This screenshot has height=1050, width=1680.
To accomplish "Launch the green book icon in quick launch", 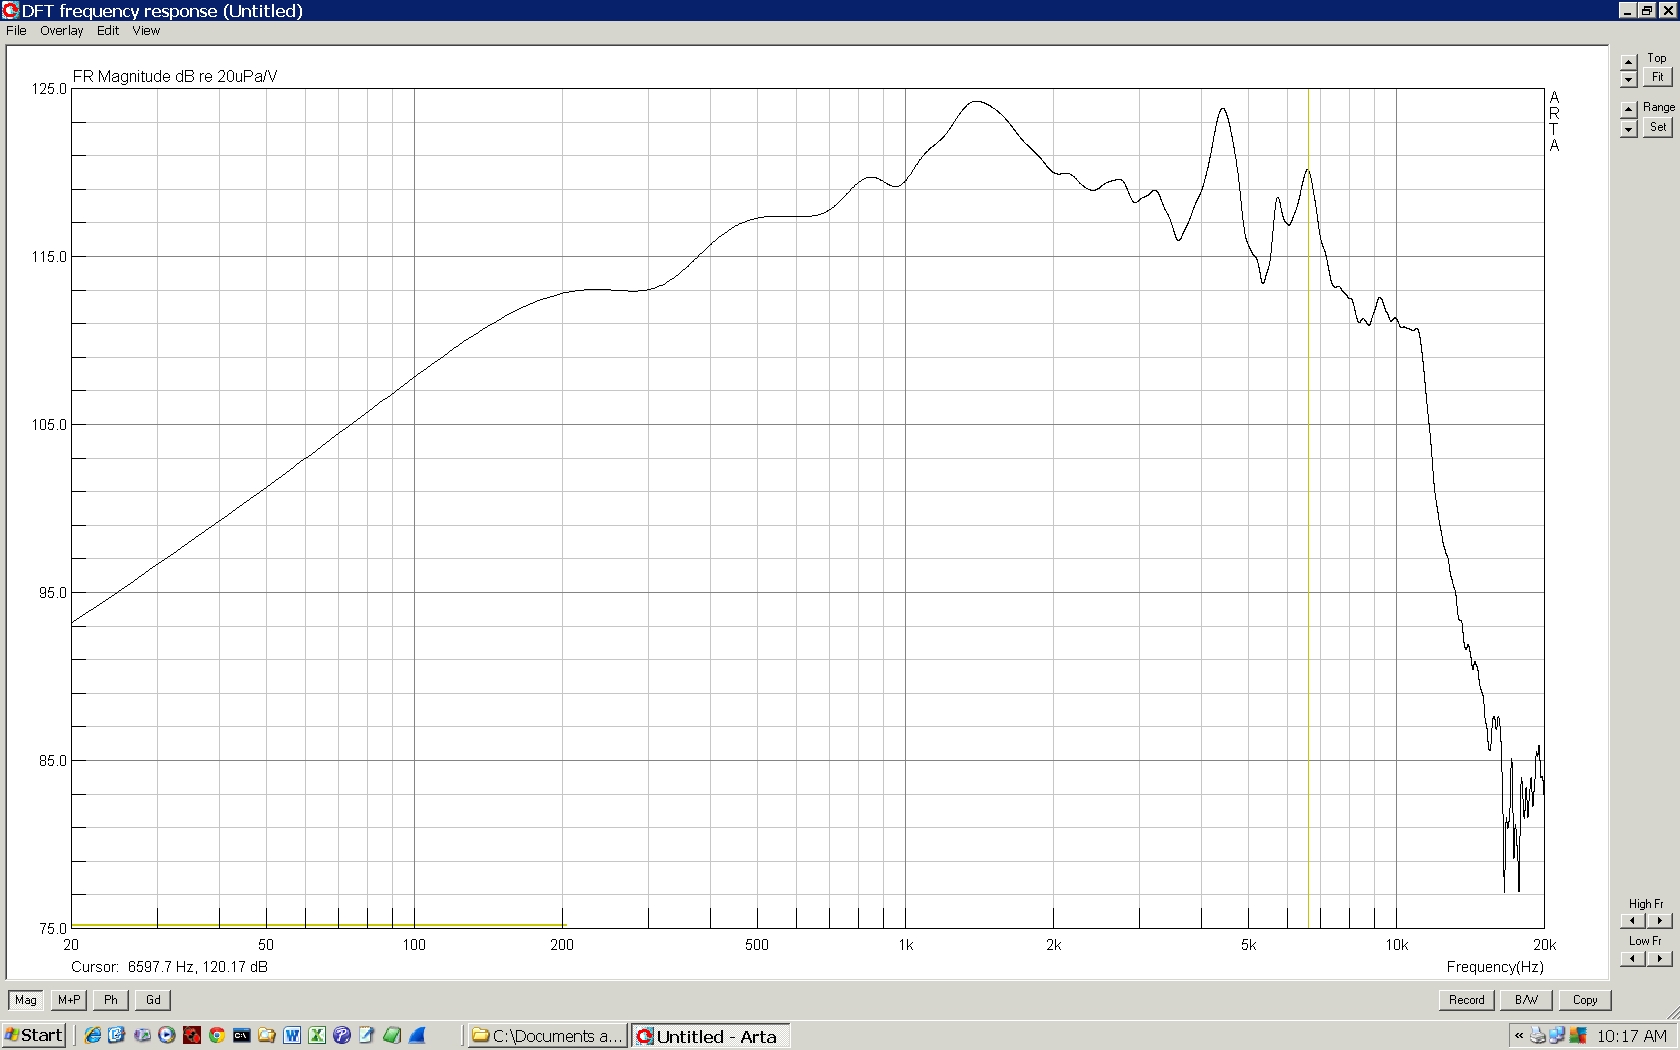I will tap(392, 1036).
